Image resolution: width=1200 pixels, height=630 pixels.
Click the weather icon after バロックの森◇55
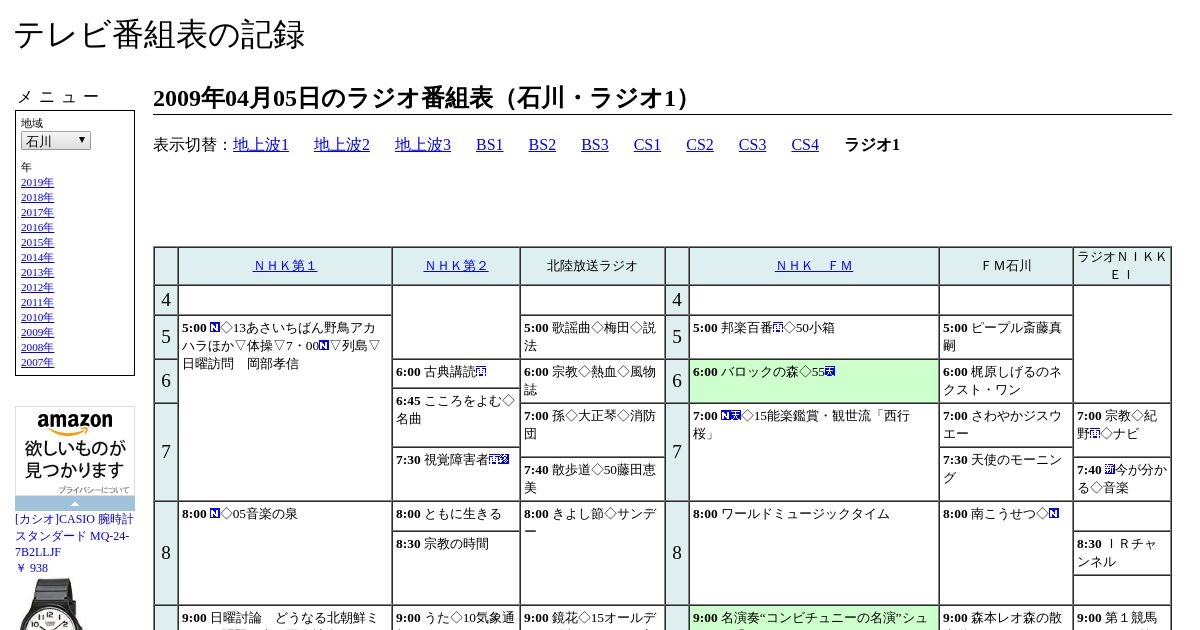[x=830, y=372]
